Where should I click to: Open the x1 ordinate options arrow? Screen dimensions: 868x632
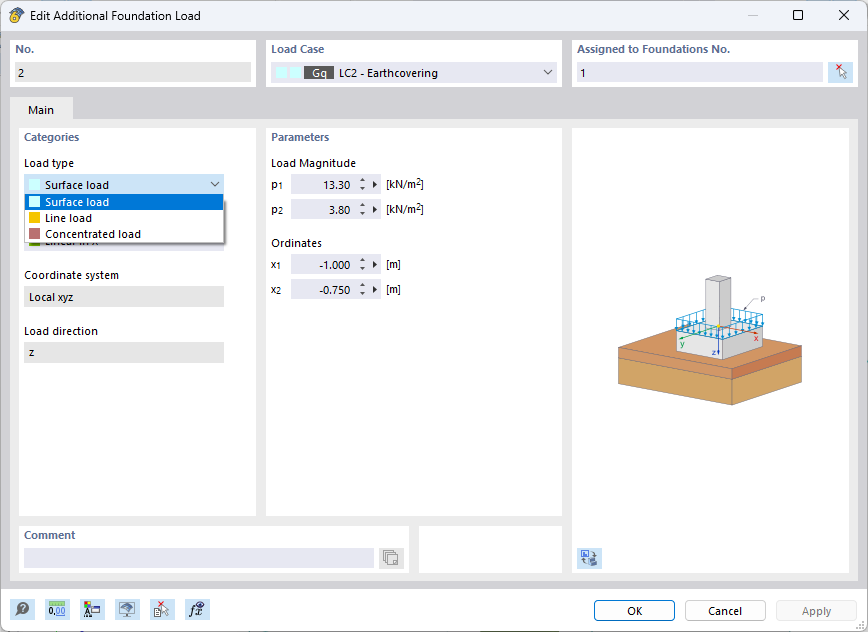coord(375,265)
